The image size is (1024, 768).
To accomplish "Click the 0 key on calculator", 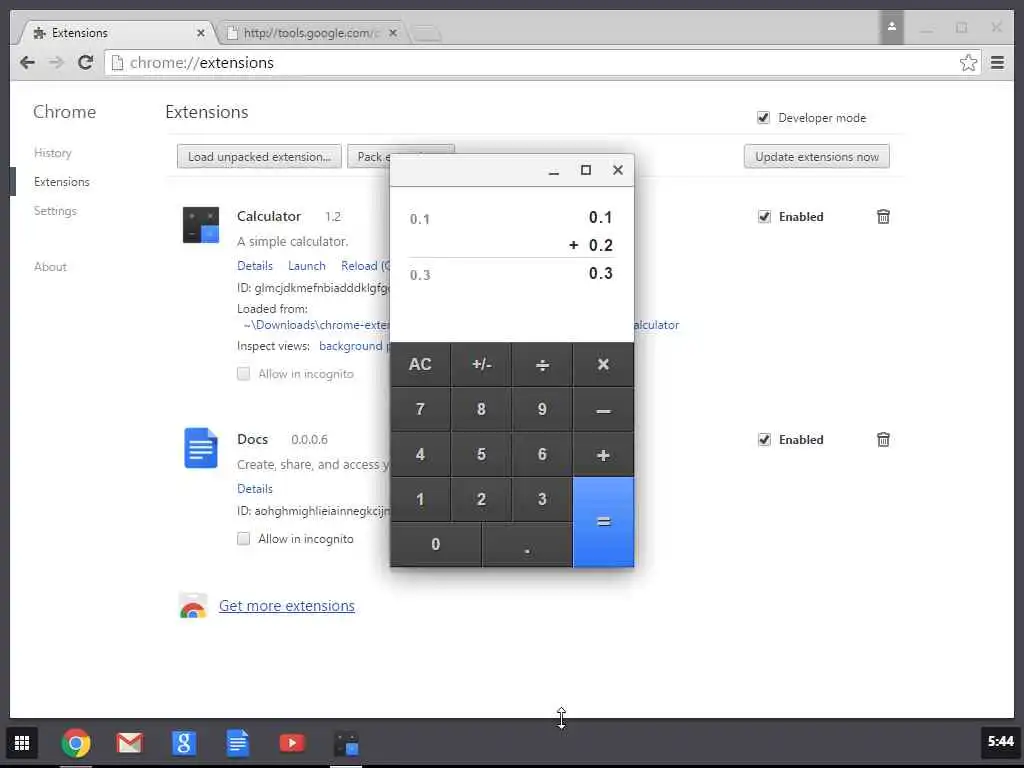I will tap(436, 545).
